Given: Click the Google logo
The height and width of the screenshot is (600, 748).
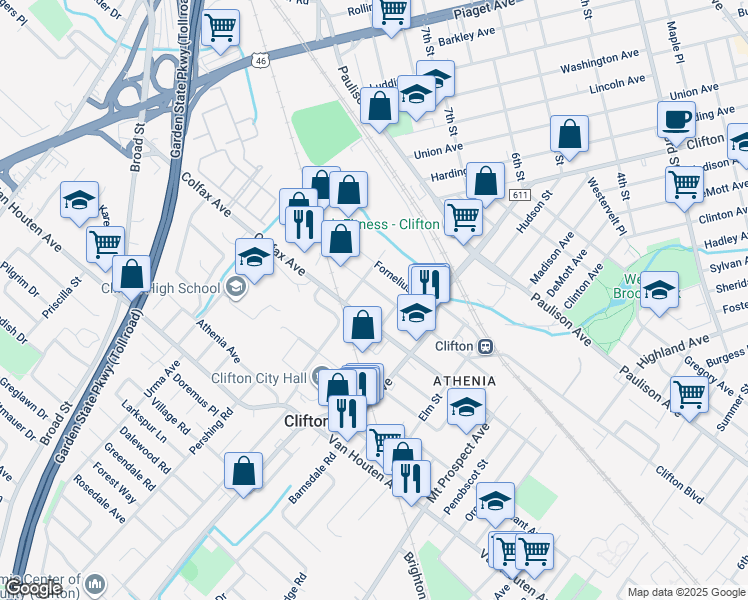Looking at the screenshot, I should [x=32, y=588].
